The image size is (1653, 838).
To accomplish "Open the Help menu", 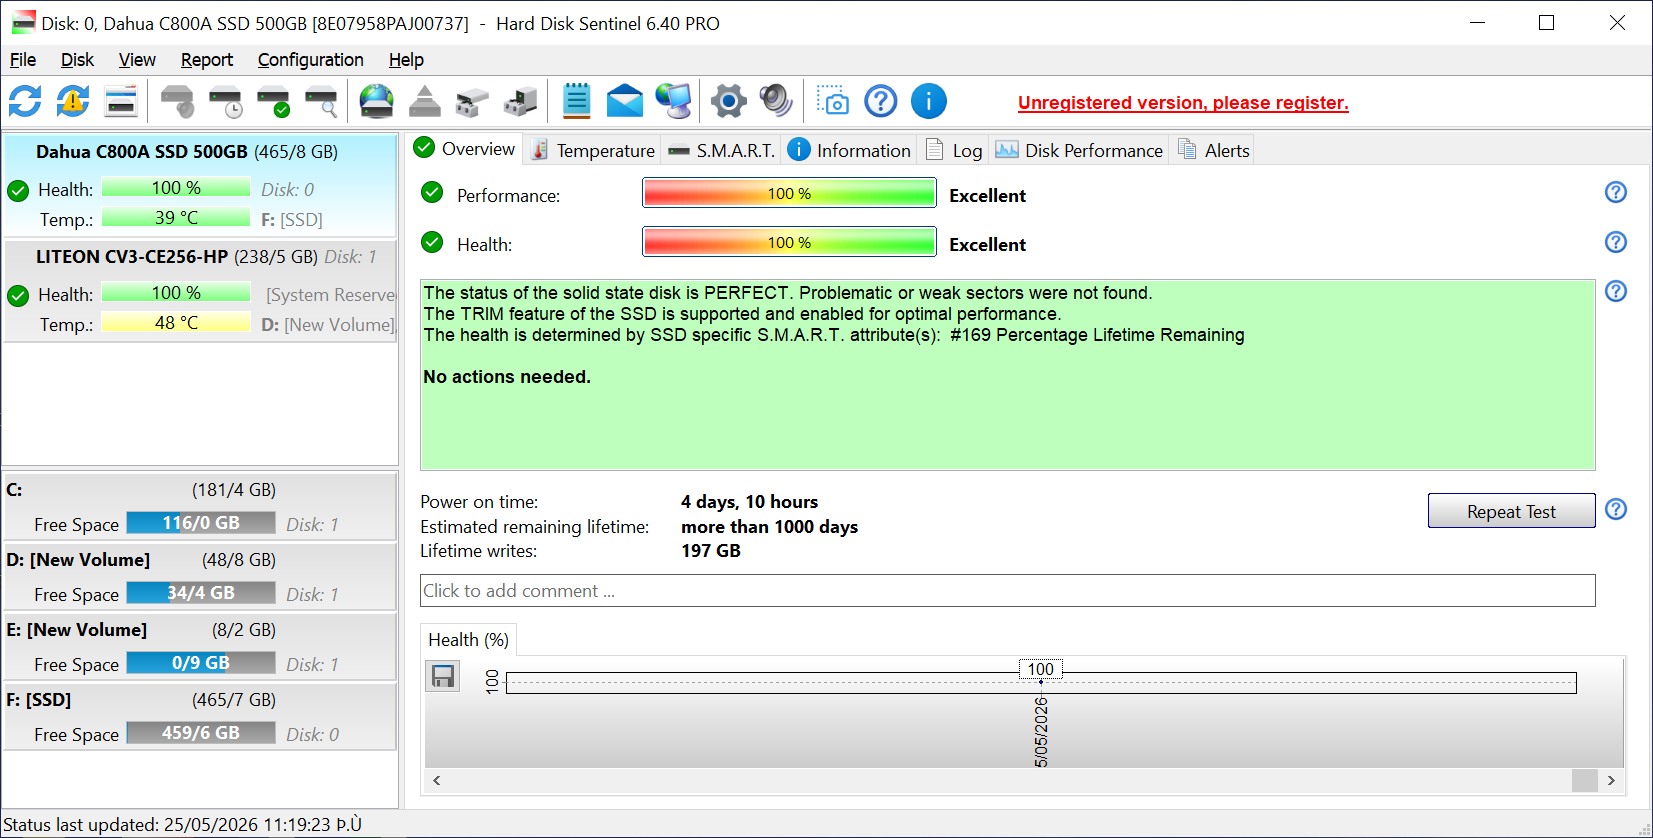I will coord(406,60).
